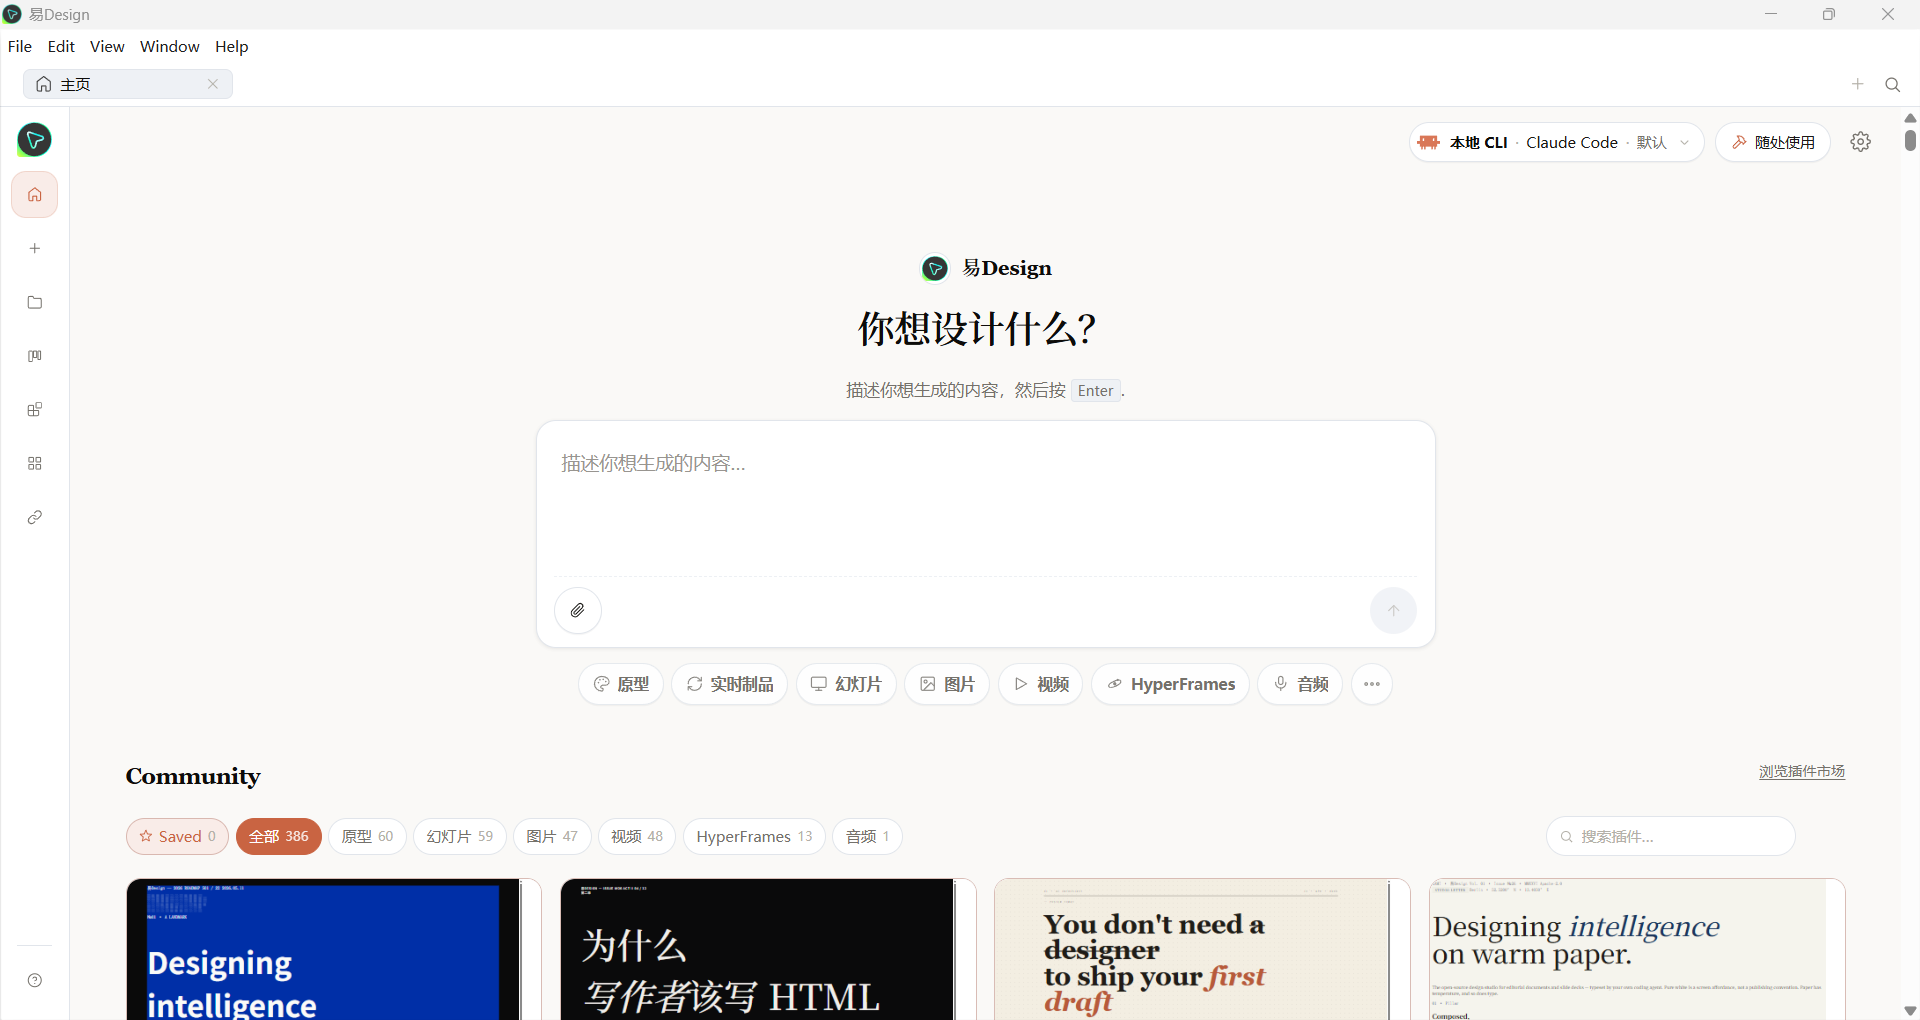This screenshot has height=1020, width=1920.
Task: Click the 易Design brand title above heading
Action: coord(1006,268)
